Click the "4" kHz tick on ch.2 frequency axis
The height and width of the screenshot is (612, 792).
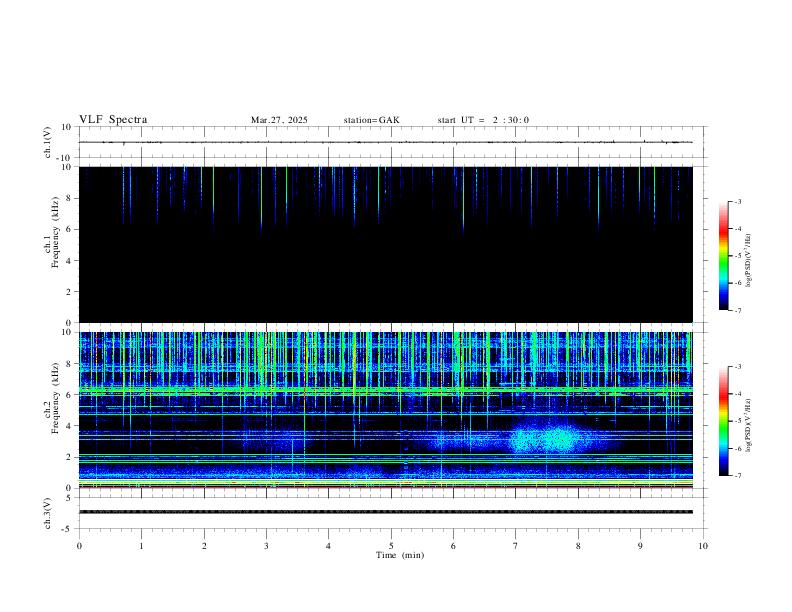[70, 426]
